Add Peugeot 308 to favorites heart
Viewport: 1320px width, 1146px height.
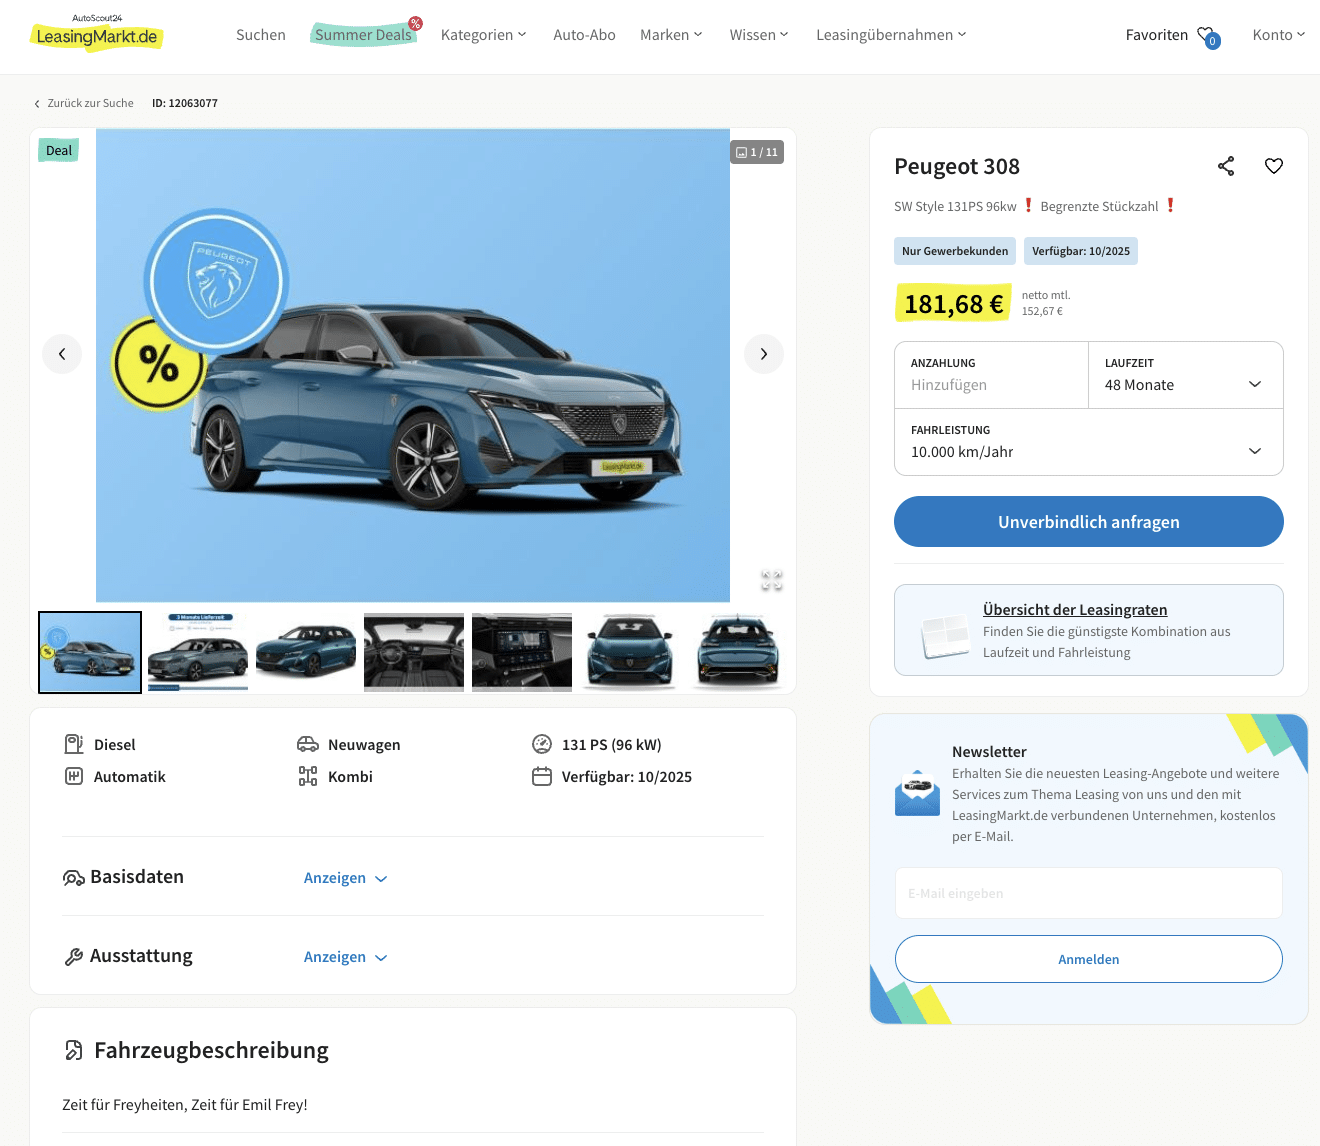click(1274, 166)
